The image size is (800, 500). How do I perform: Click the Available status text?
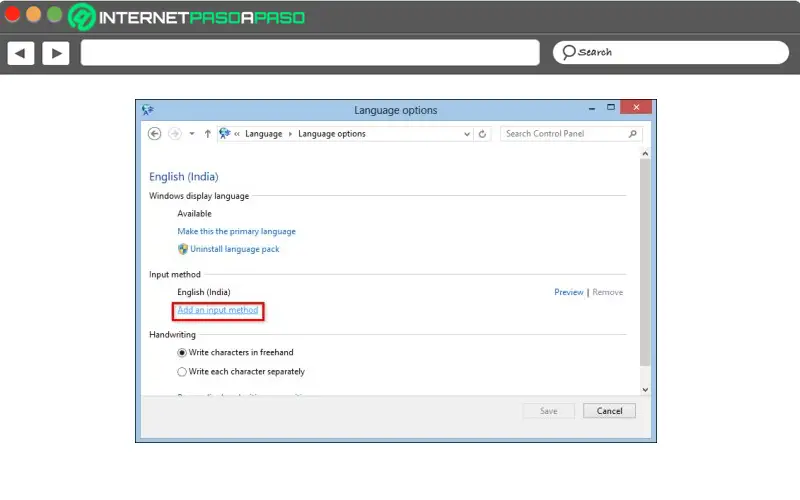(x=194, y=213)
